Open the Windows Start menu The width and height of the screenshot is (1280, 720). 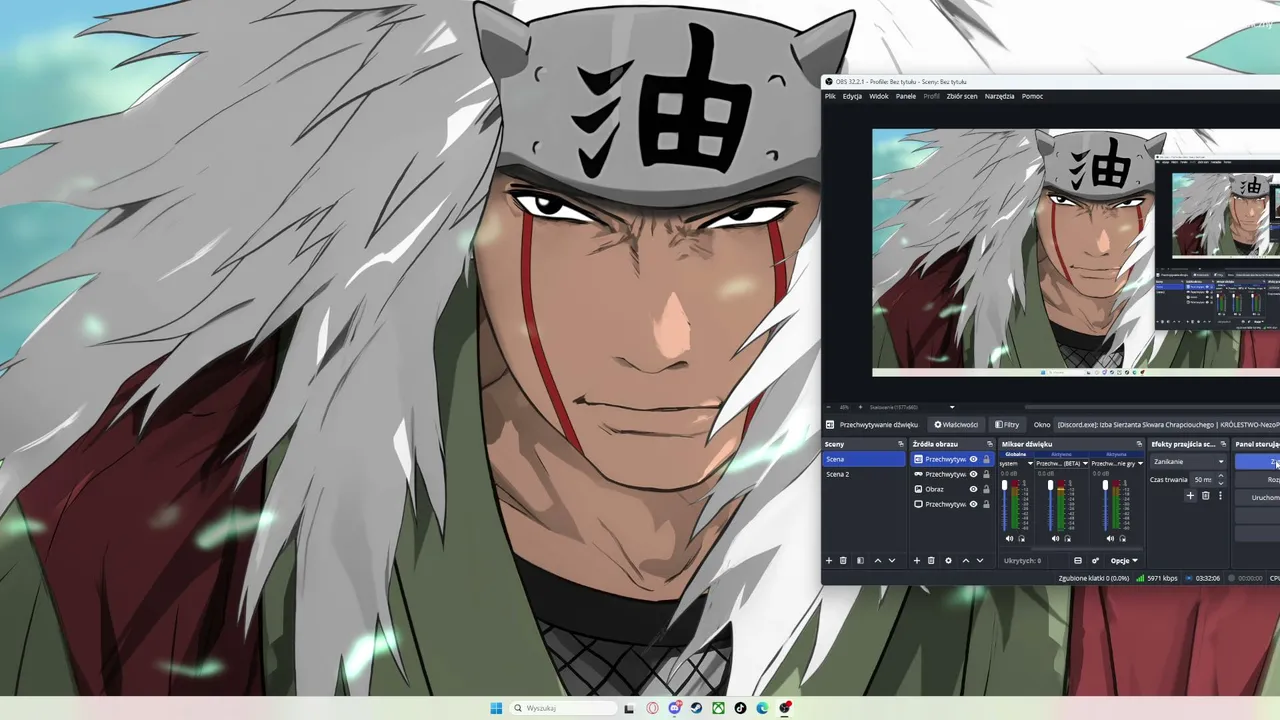pyautogui.click(x=496, y=708)
